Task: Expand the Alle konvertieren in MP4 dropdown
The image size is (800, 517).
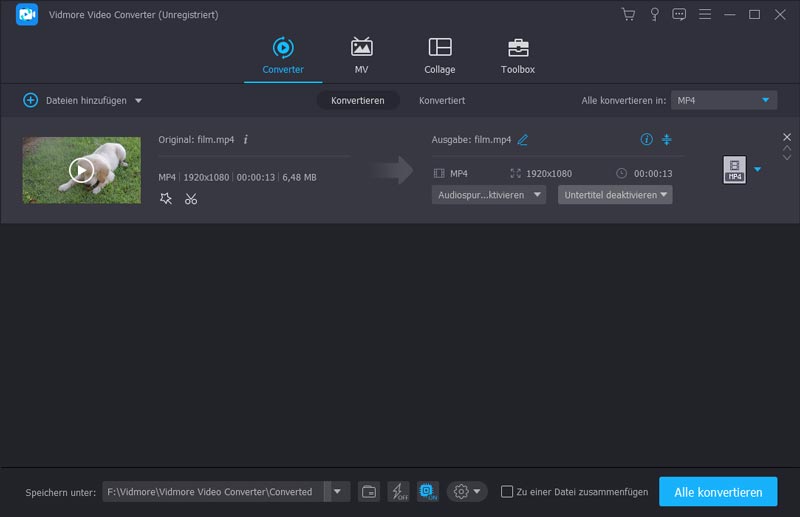Action: (x=723, y=100)
